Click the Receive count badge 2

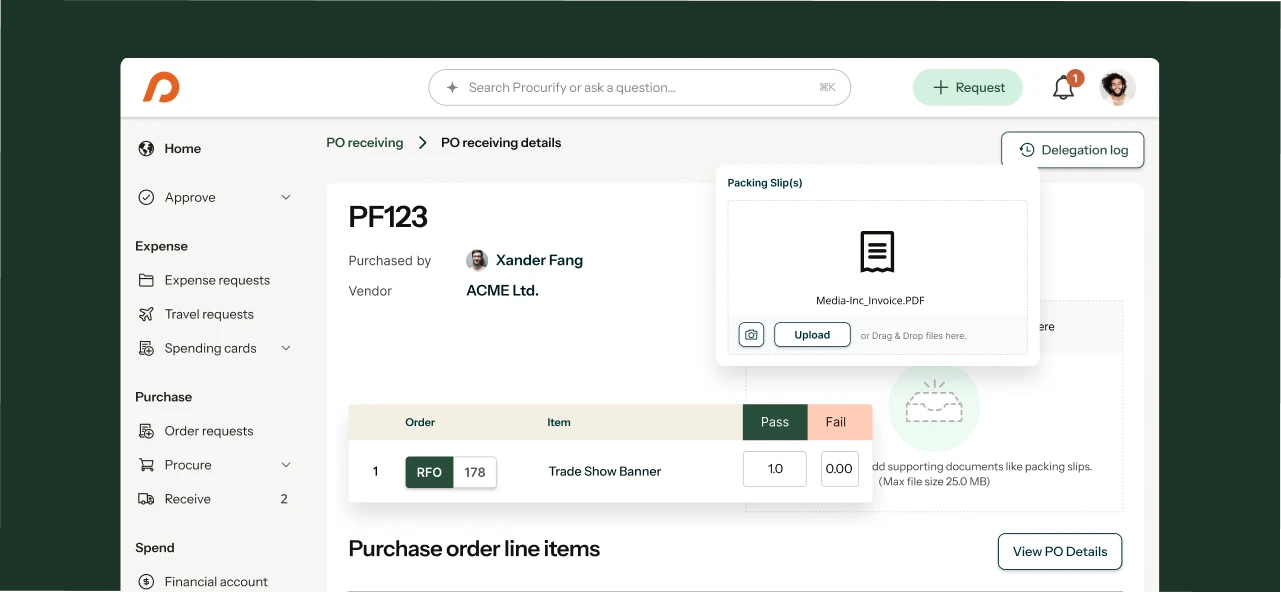[284, 499]
